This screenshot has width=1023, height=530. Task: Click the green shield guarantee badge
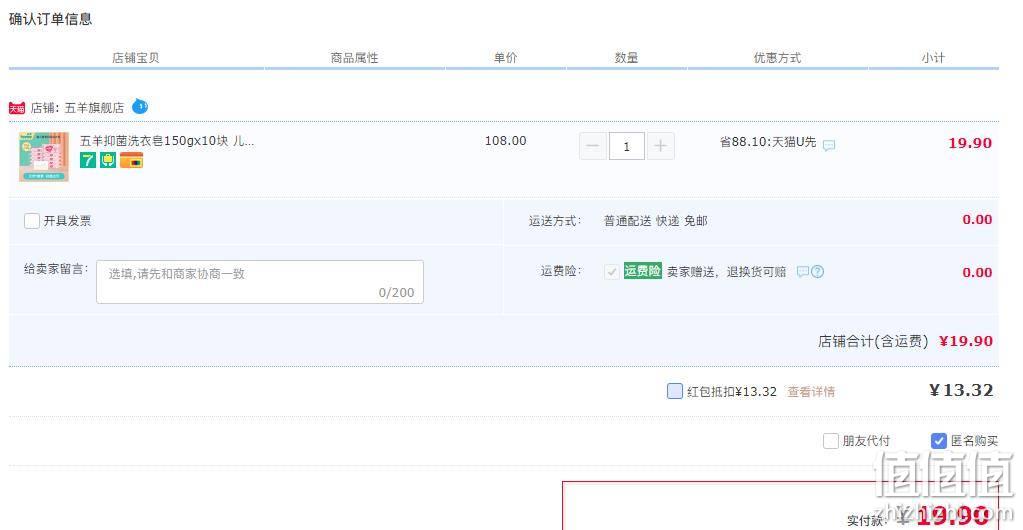click(x=108, y=159)
